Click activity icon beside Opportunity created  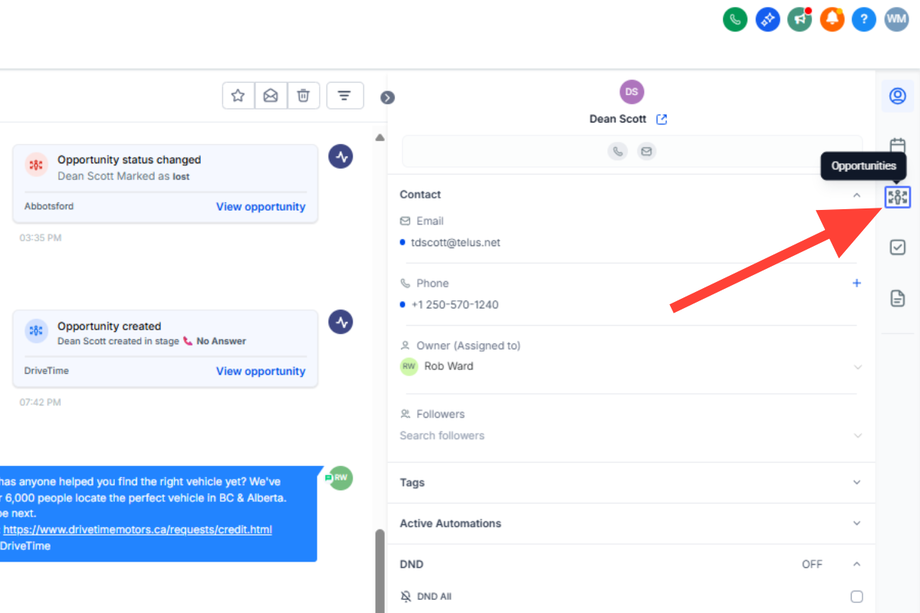coord(340,322)
